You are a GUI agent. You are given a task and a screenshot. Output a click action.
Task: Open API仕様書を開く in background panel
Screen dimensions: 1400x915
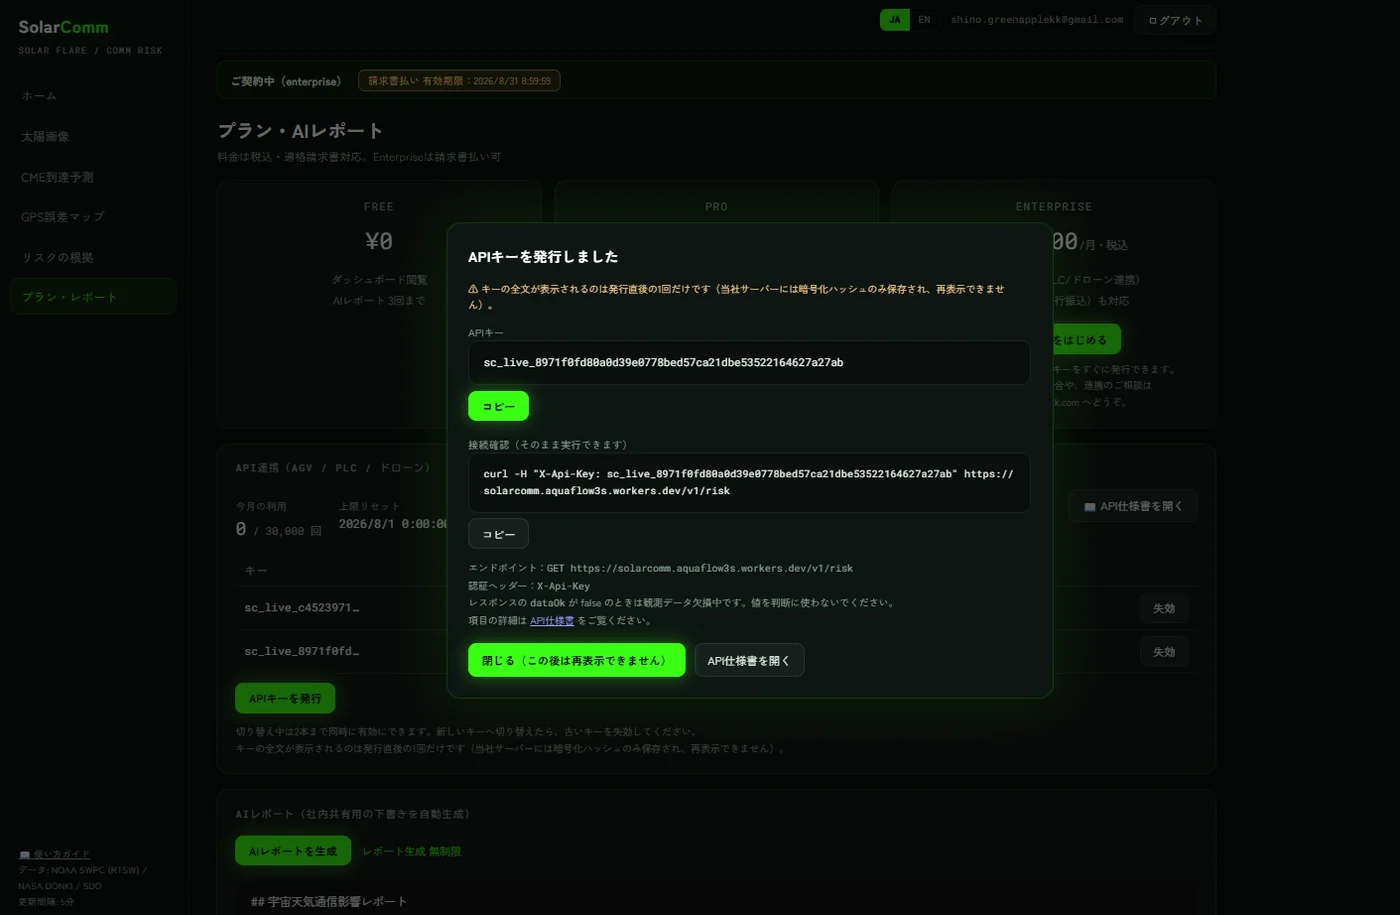point(1133,507)
